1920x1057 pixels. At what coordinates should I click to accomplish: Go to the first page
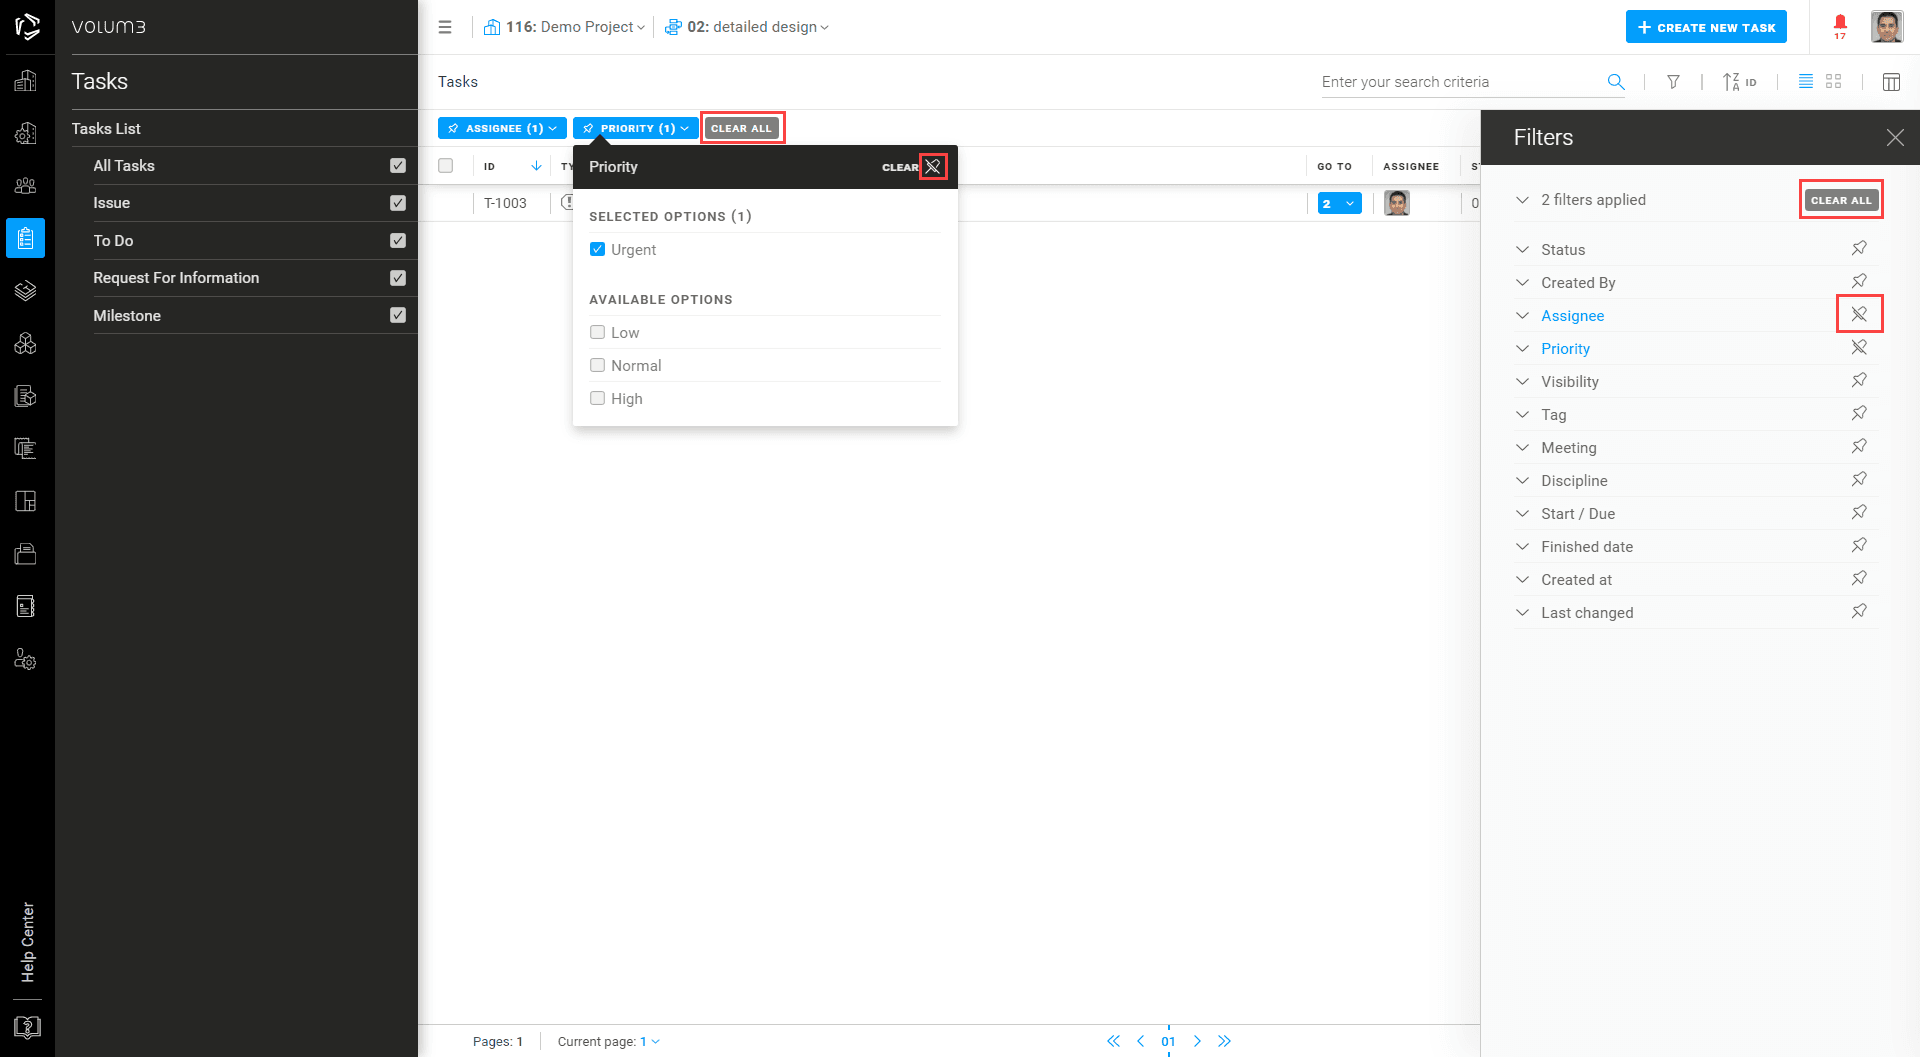tap(1113, 1041)
